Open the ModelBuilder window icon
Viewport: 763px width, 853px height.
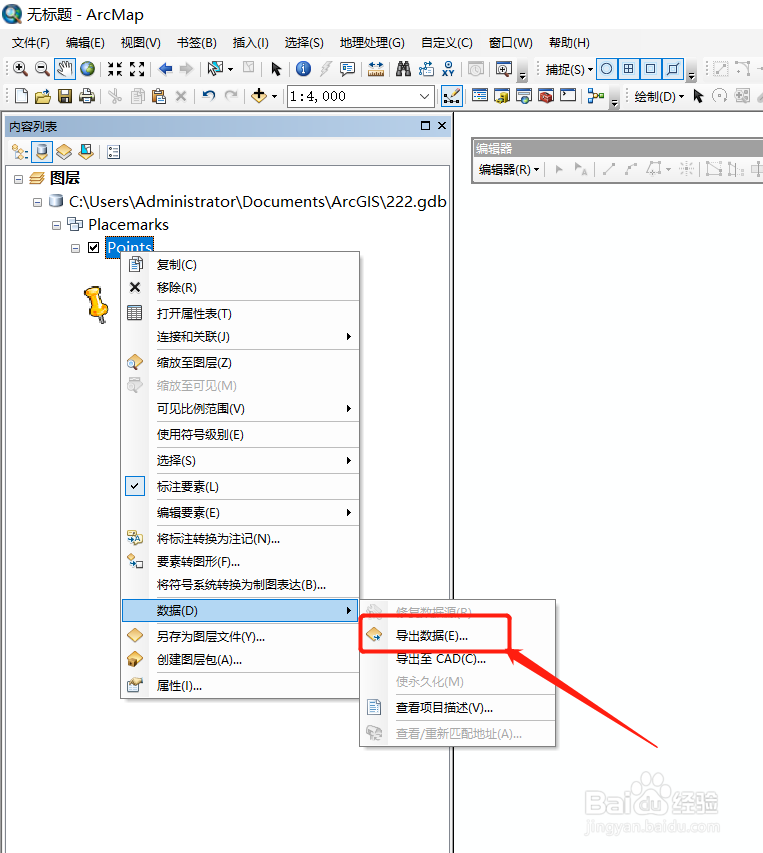point(596,96)
